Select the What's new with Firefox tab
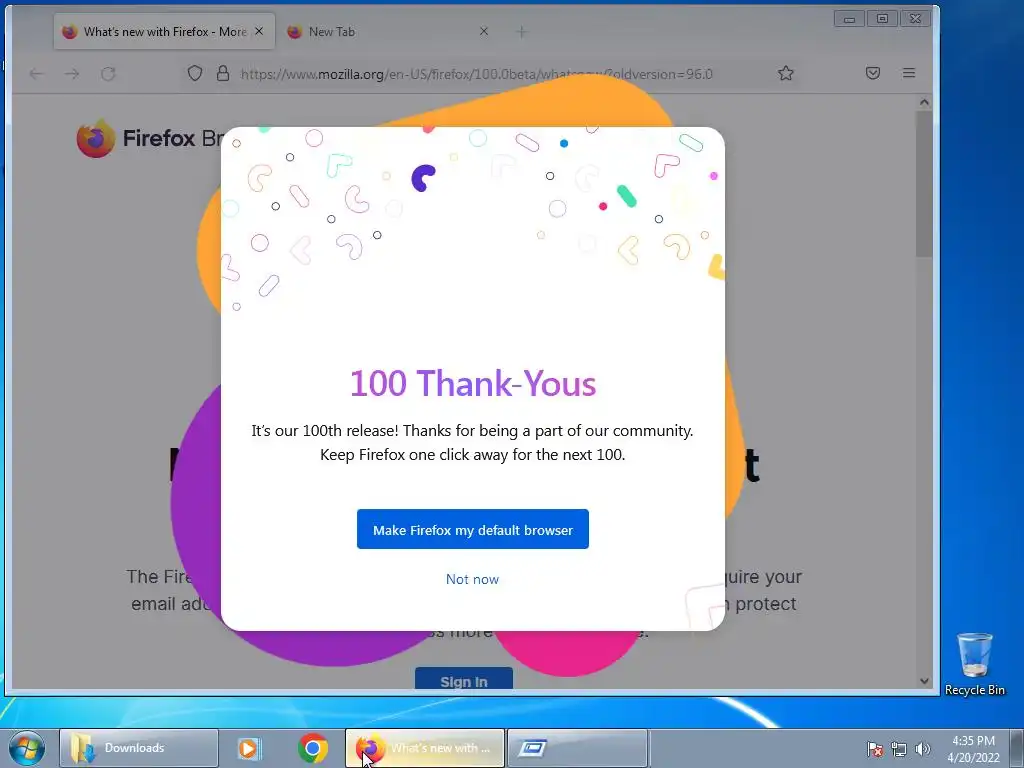This screenshot has width=1024, height=768. [x=165, y=31]
